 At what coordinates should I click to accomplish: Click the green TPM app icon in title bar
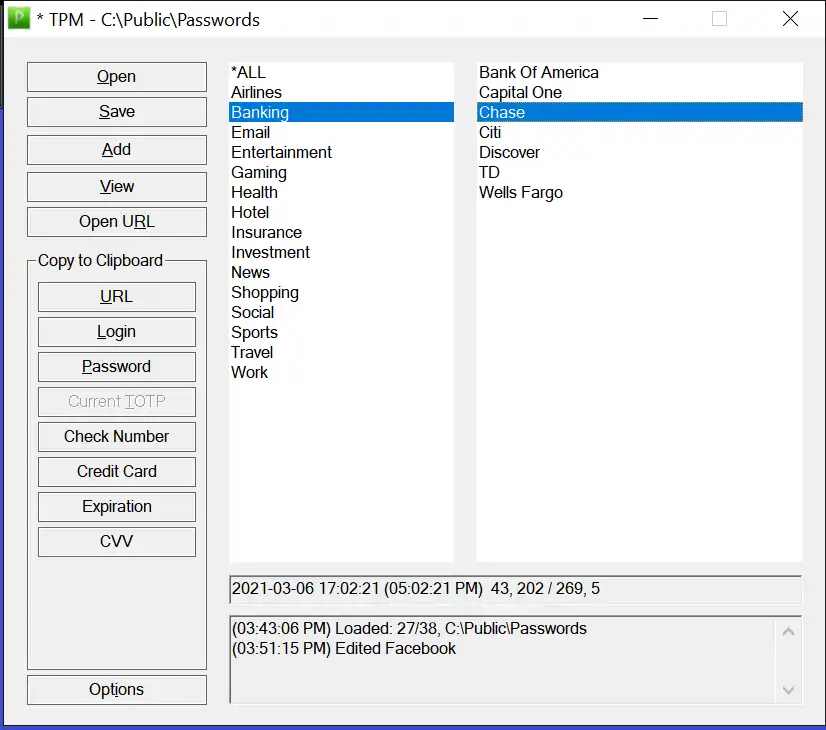click(19, 18)
